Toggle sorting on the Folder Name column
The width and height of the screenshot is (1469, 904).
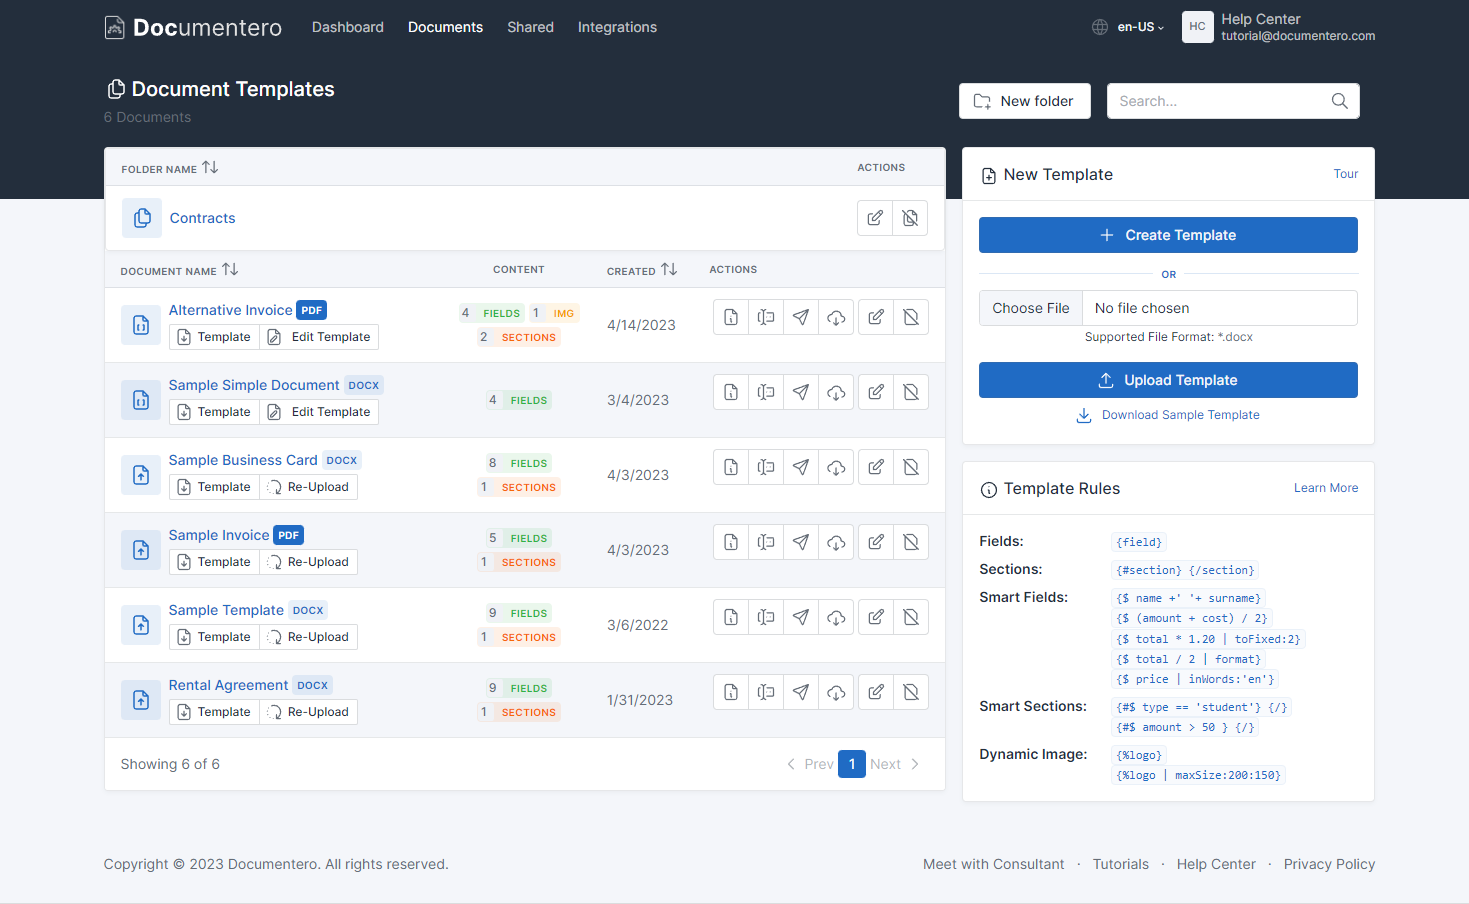click(210, 167)
